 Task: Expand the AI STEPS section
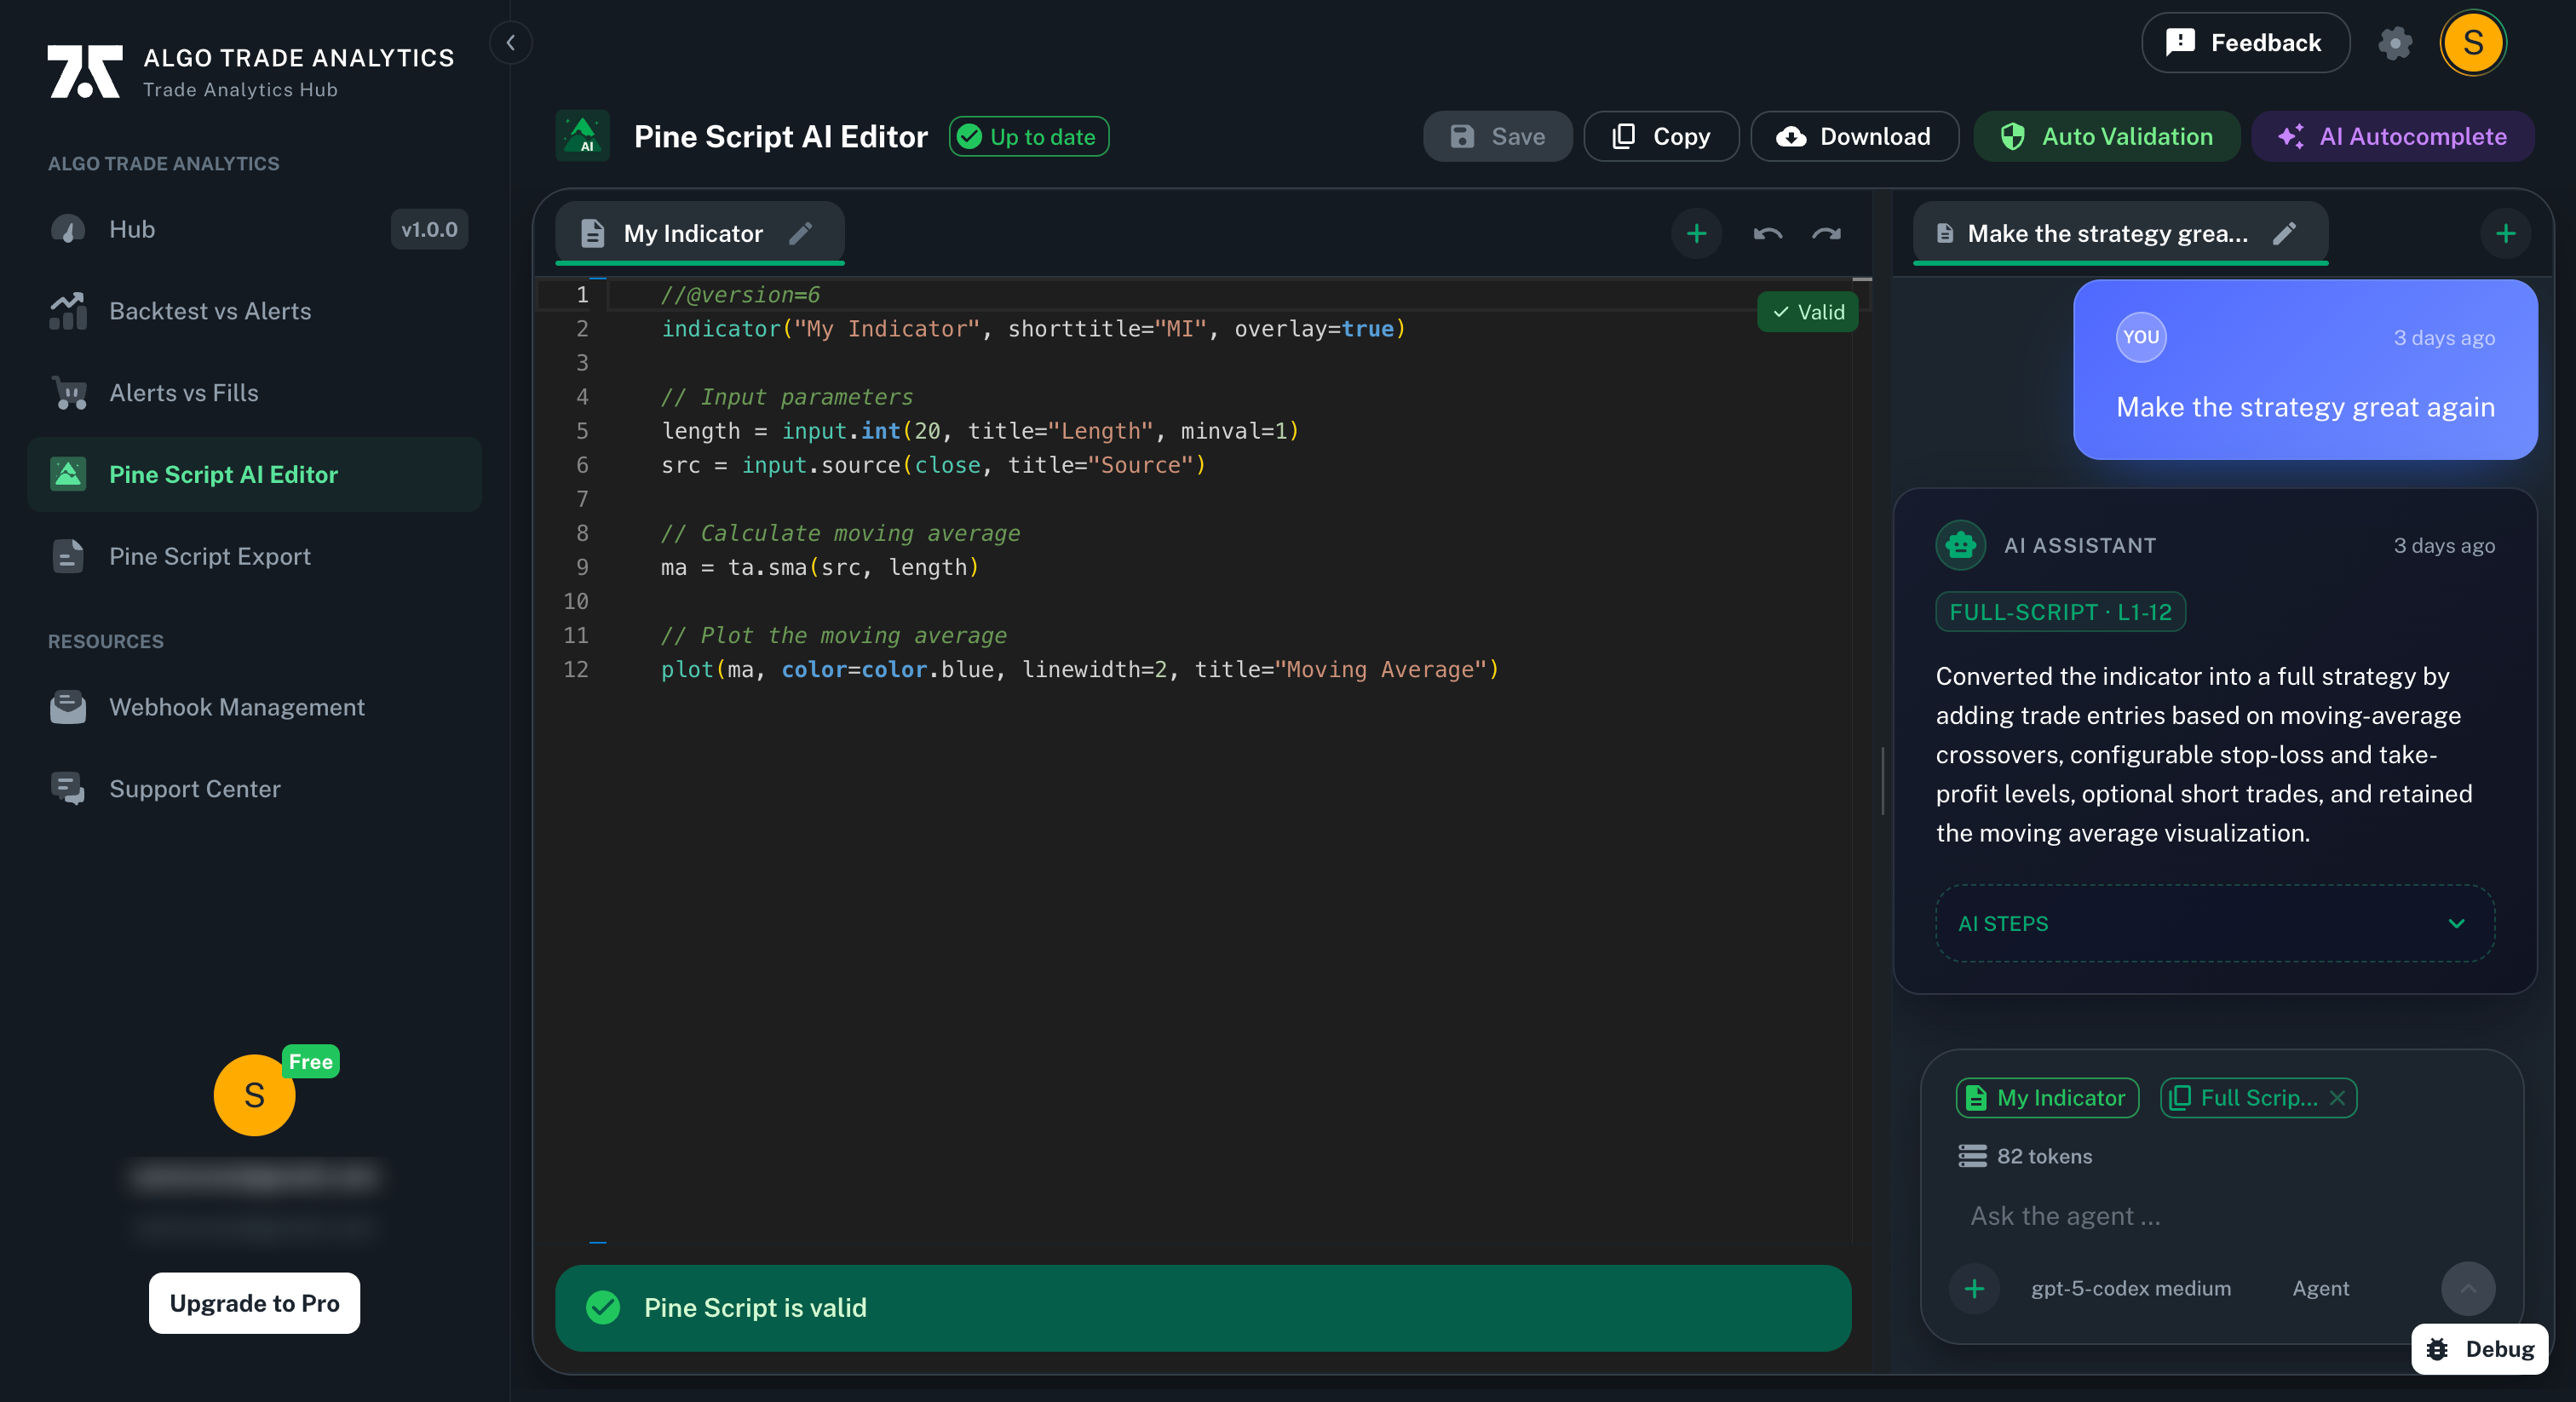tap(2213, 923)
